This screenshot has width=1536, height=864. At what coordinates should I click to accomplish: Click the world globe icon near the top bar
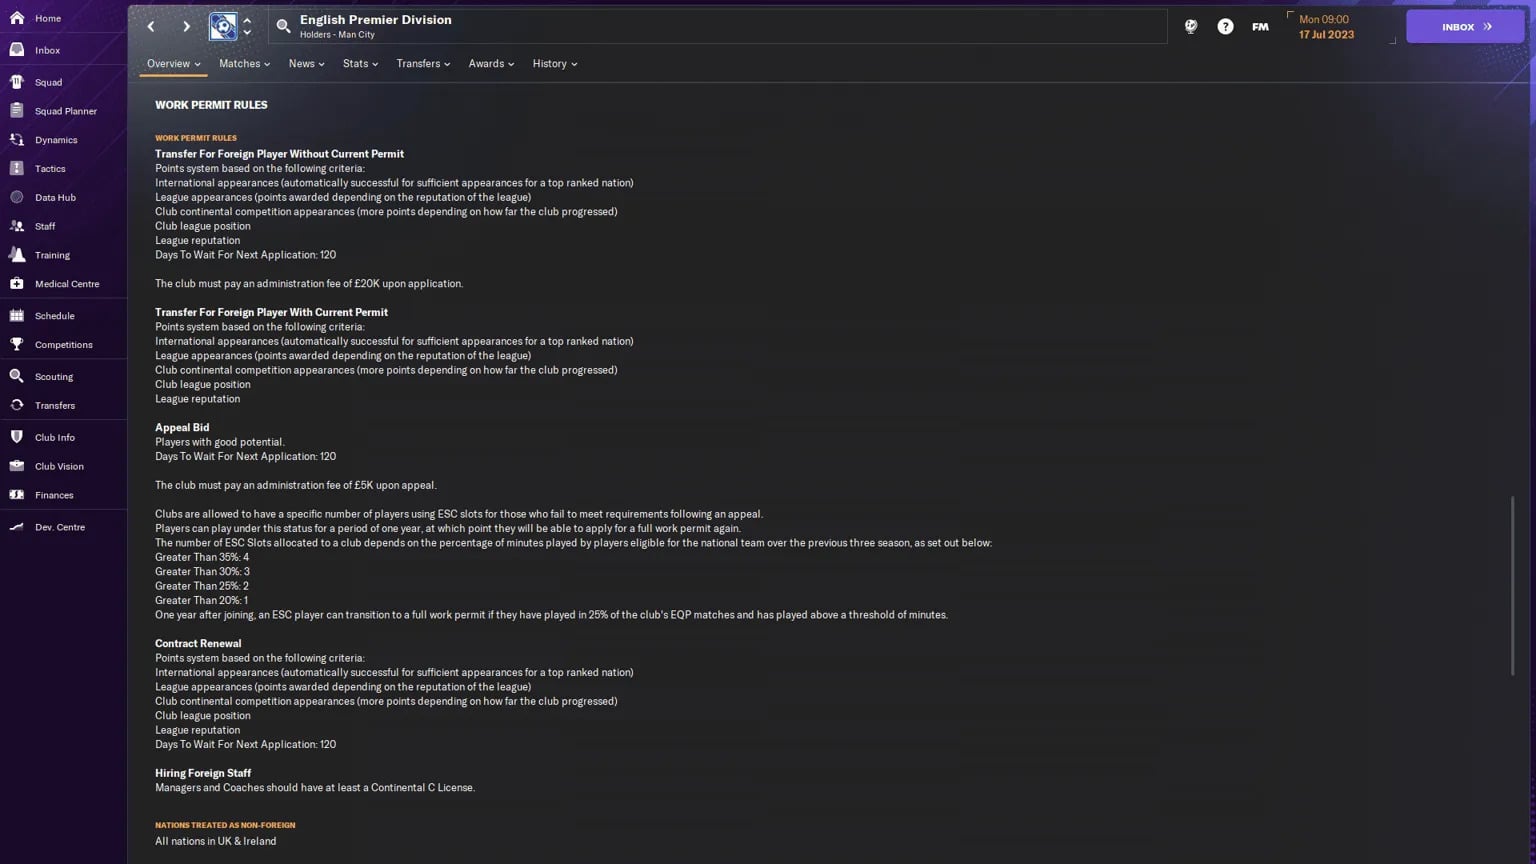pyautogui.click(x=1190, y=27)
